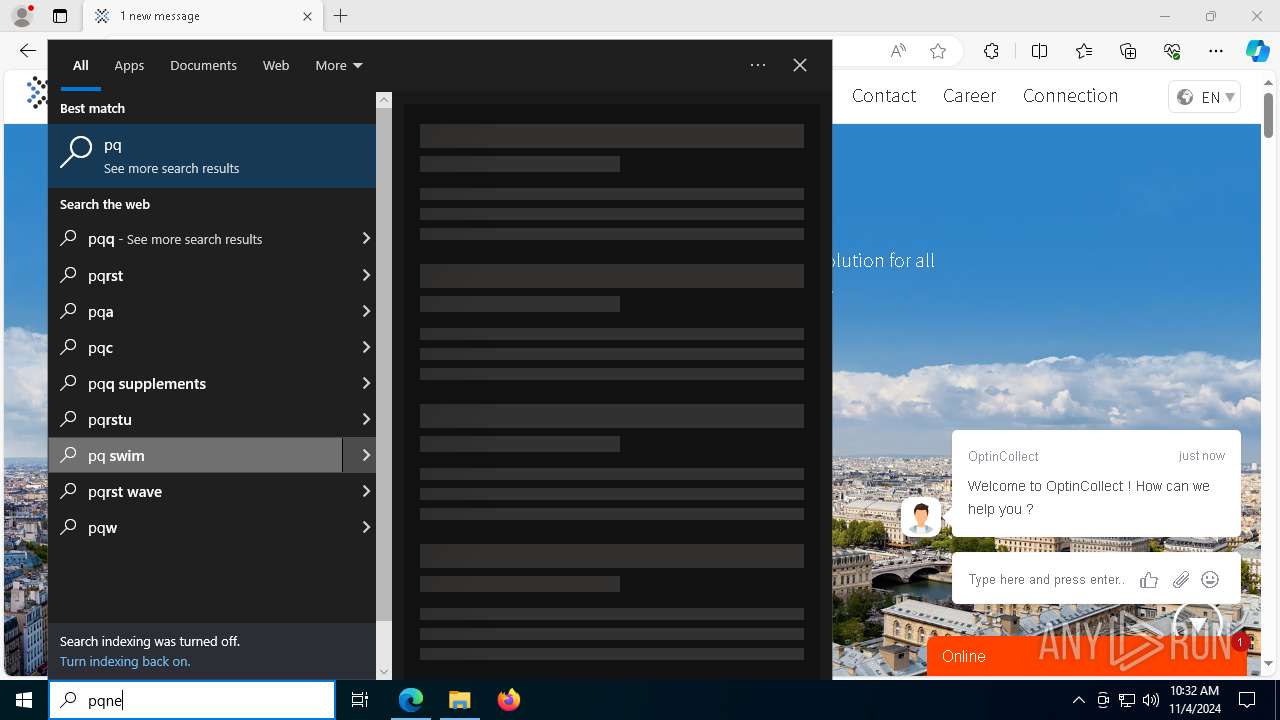This screenshot has height=720, width=1280.
Task: Expand arrow for 'pqrstu' suggestion
Action: (x=366, y=419)
